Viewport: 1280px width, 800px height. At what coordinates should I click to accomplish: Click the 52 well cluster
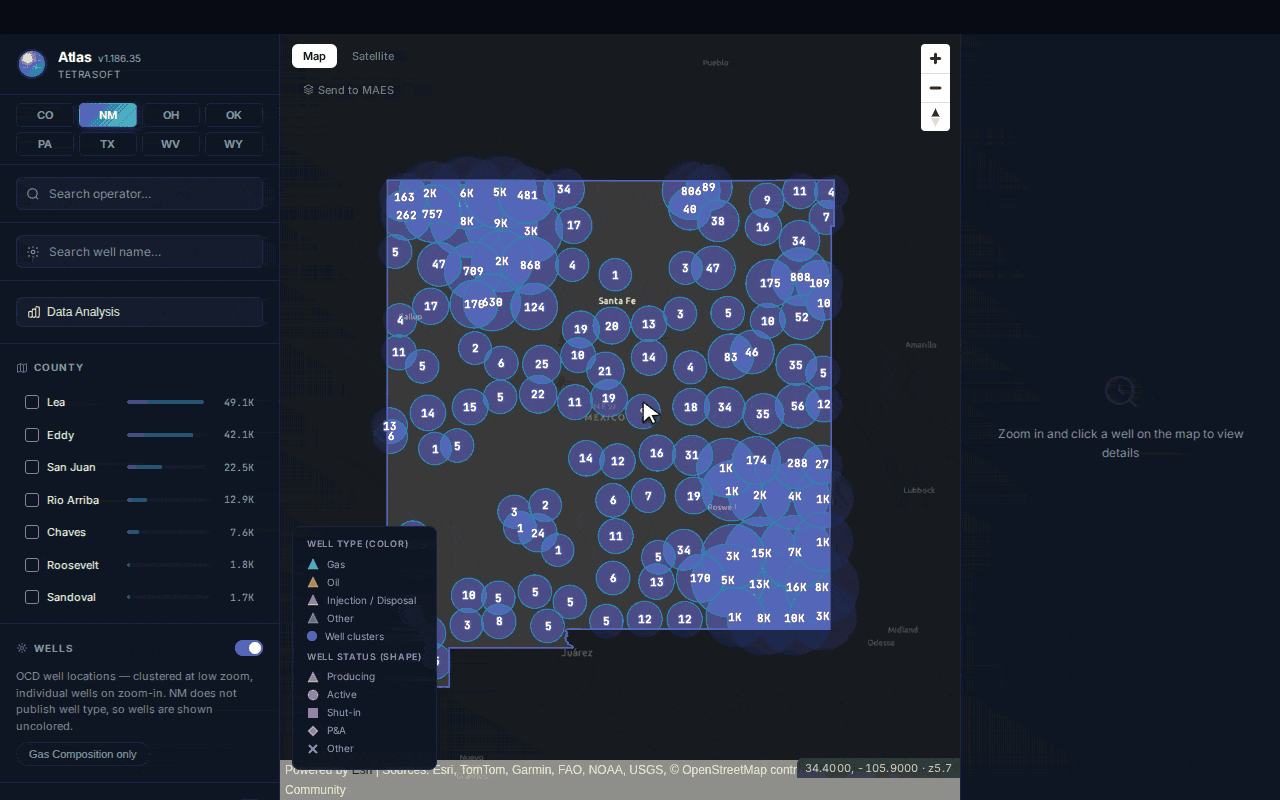(x=801, y=317)
